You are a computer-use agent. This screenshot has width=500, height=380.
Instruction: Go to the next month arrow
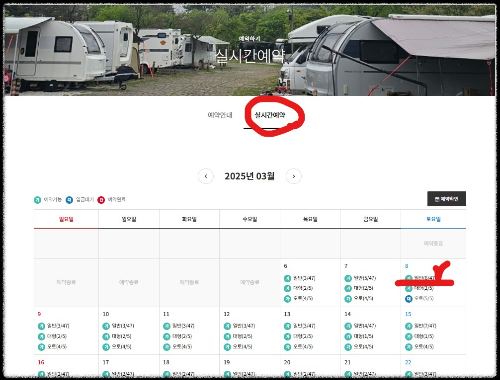coord(294,176)
